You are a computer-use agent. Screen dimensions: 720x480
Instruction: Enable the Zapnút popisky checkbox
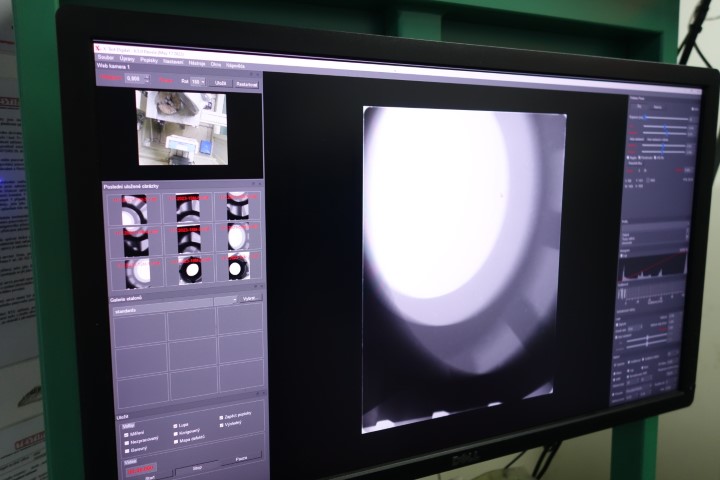[x=222, y=416]
